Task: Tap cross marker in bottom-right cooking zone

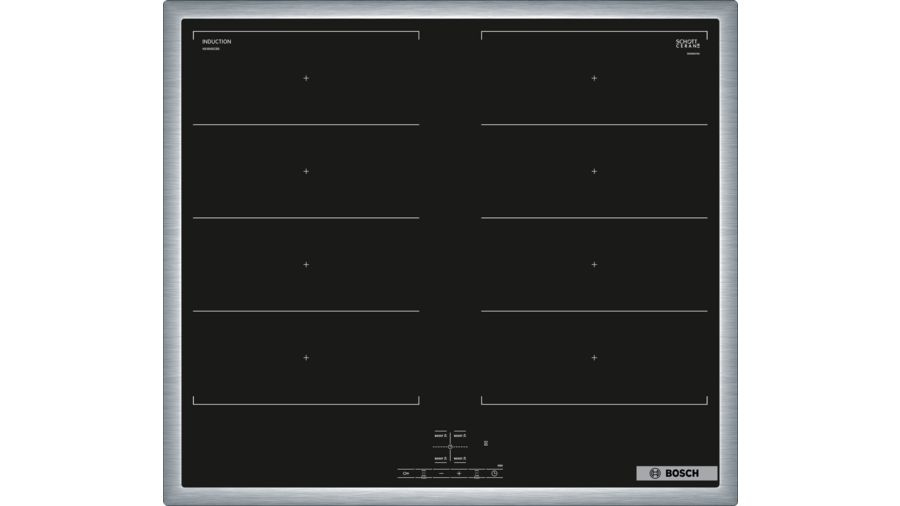Action: click(x=594, y=357)
